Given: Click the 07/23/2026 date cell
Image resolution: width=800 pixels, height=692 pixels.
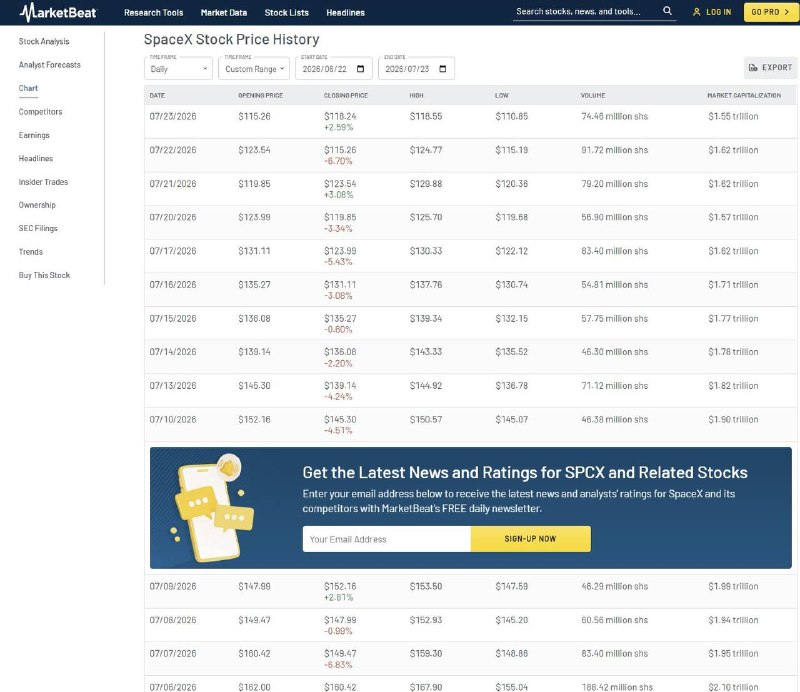Looking at the screenshot, I should pyautogui.click(x=173, y=116).
